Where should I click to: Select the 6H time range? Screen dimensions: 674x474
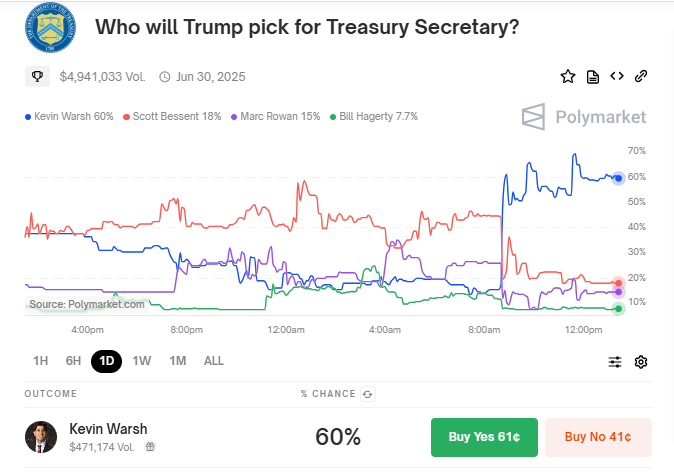(73, 361)
